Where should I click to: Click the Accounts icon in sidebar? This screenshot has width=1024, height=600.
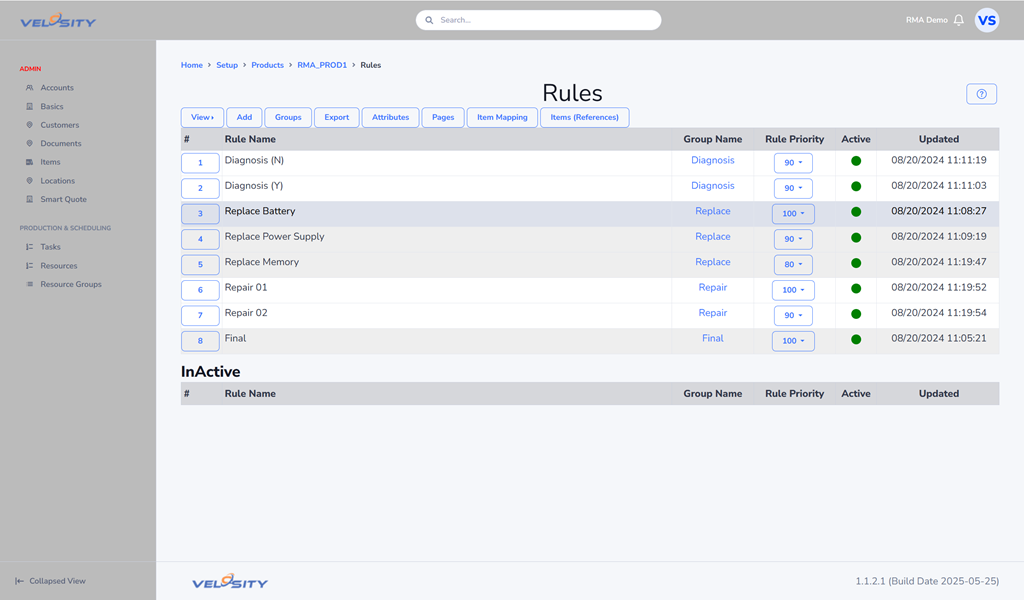30,88
